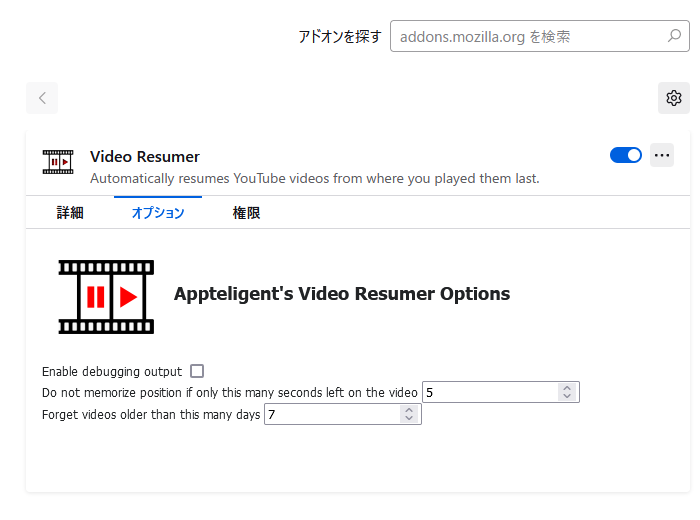Increase the seconds-left value with up arrow
Viewport: 700px width, 520px height.
pos(567,388)
